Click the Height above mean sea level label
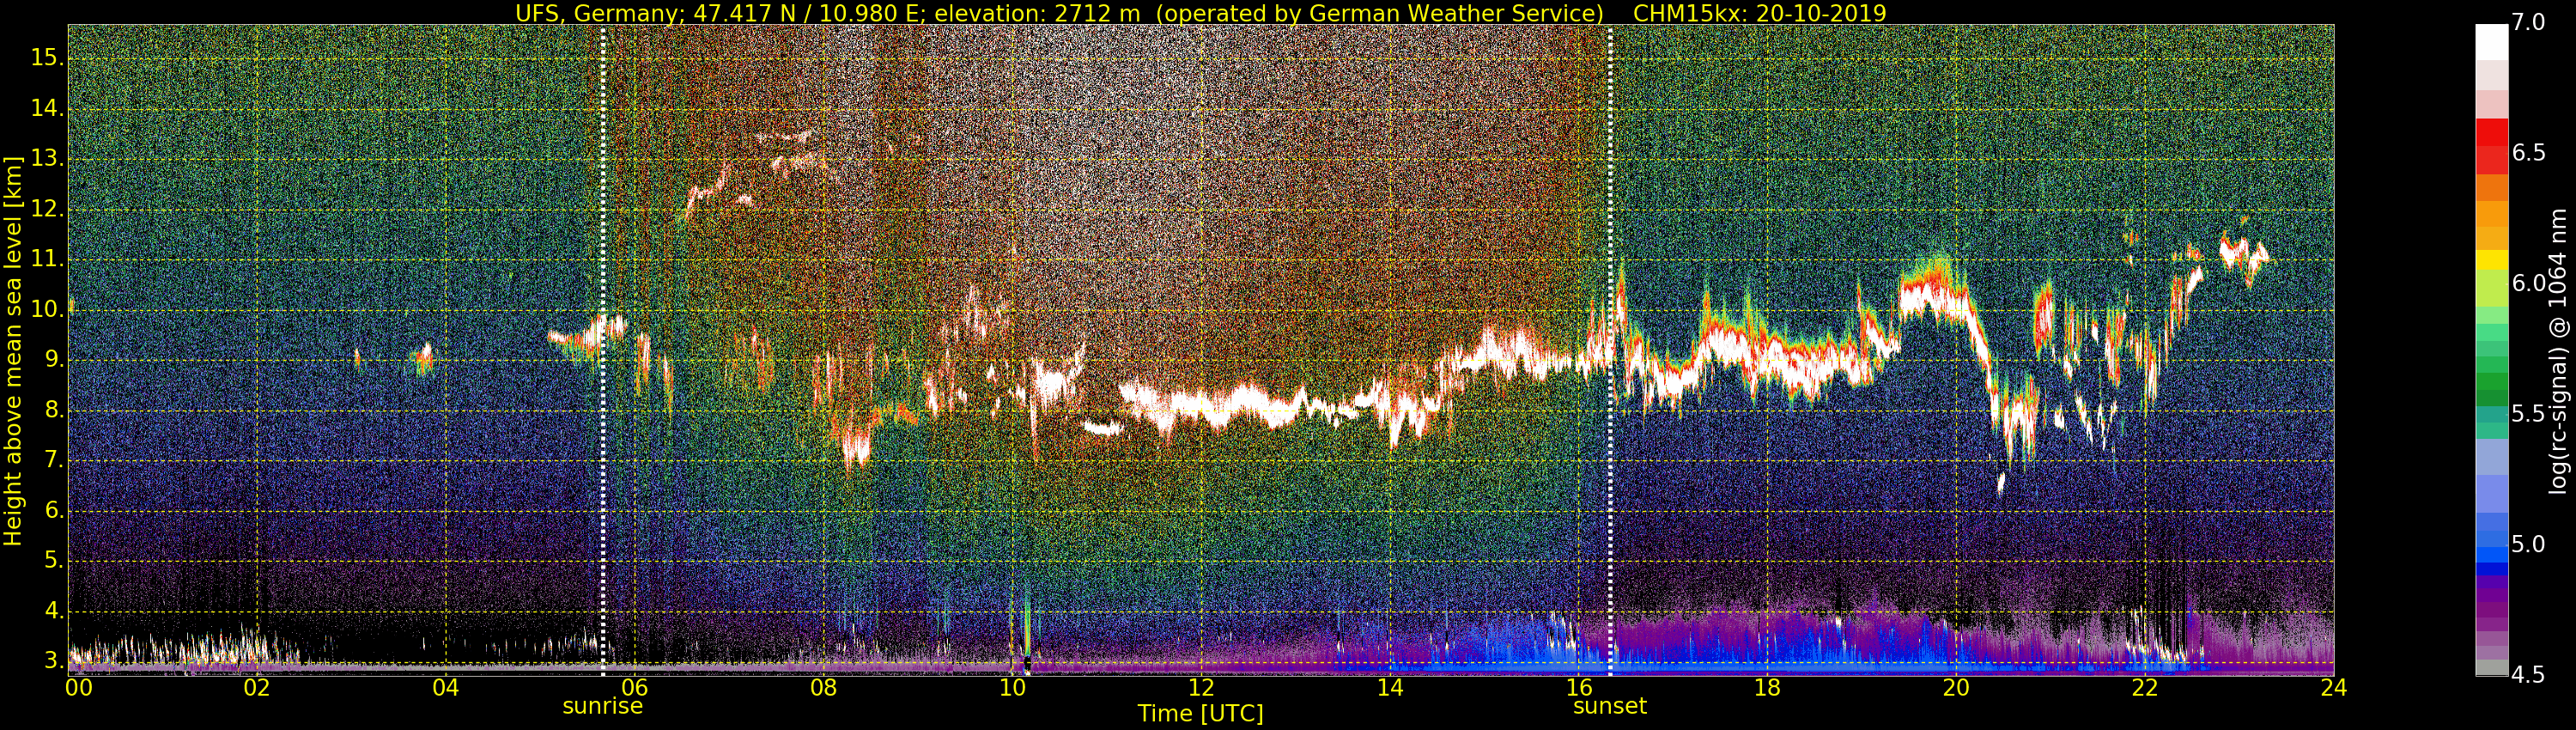Image resolution: width=2576 pixels, height=730 pixels. coord(13,350)
